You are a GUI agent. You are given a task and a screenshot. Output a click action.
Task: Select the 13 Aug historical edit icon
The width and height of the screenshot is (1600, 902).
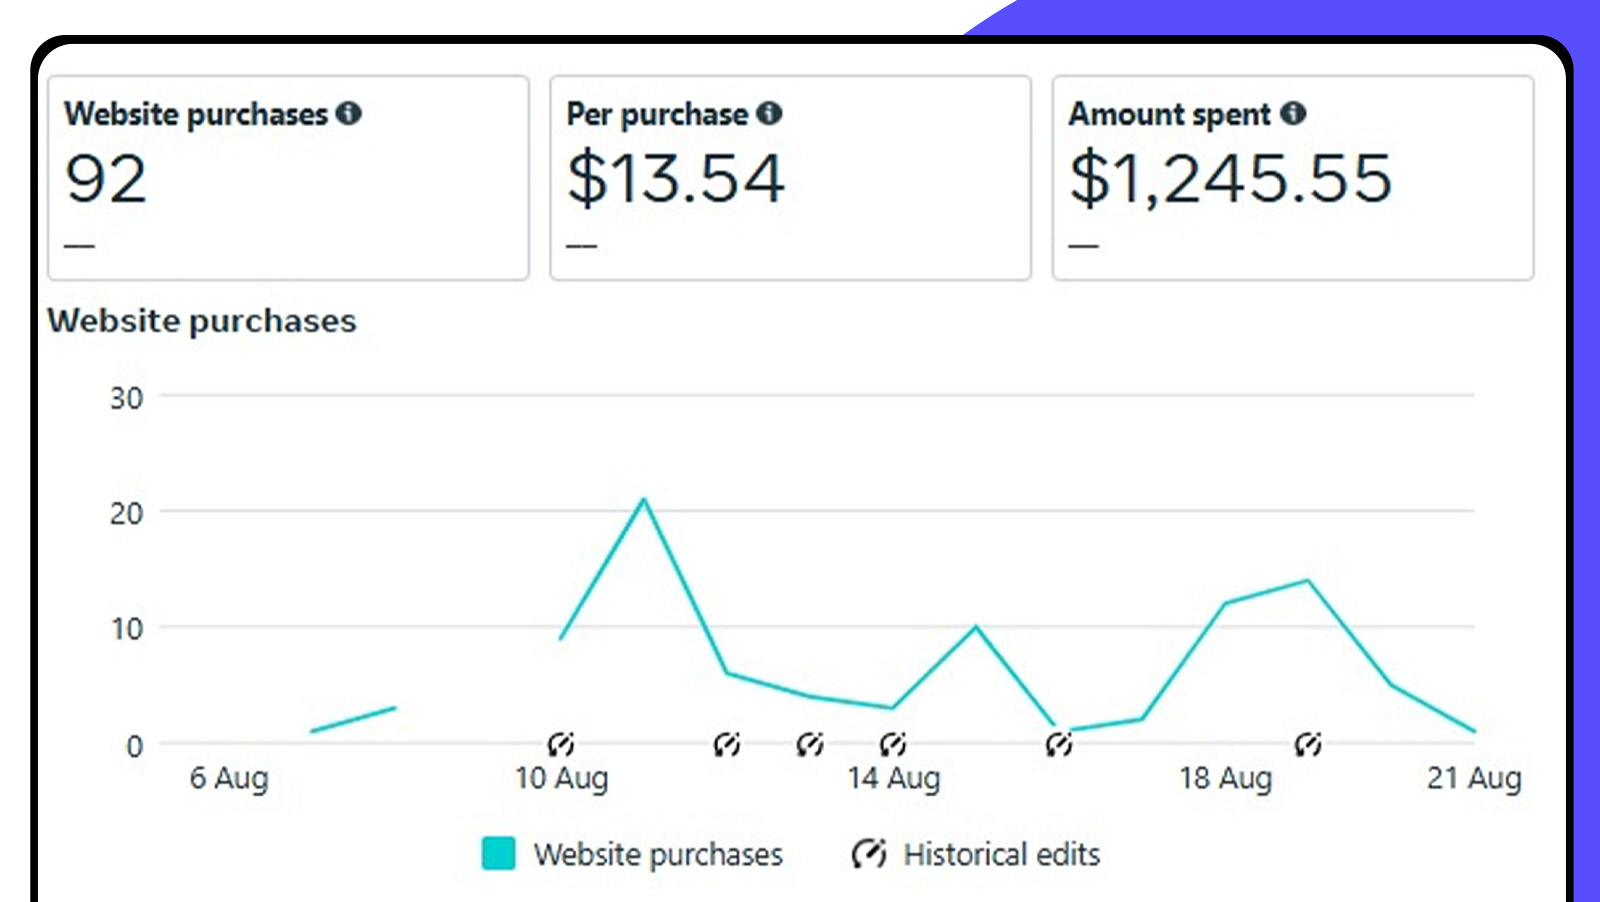810,744
